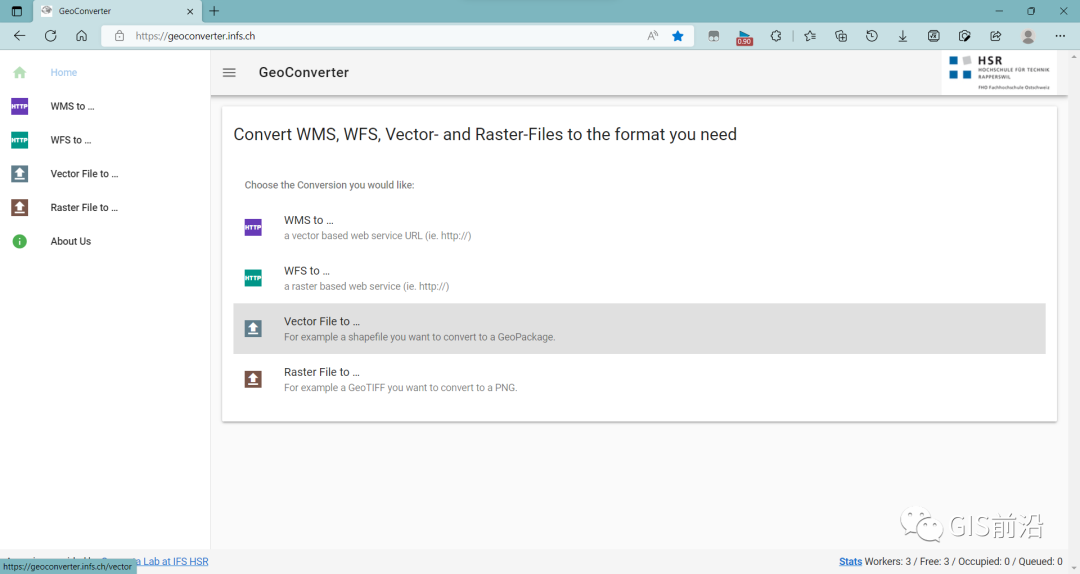
Task: Open the favorites list toolbar icon
Action: point(810,36)
